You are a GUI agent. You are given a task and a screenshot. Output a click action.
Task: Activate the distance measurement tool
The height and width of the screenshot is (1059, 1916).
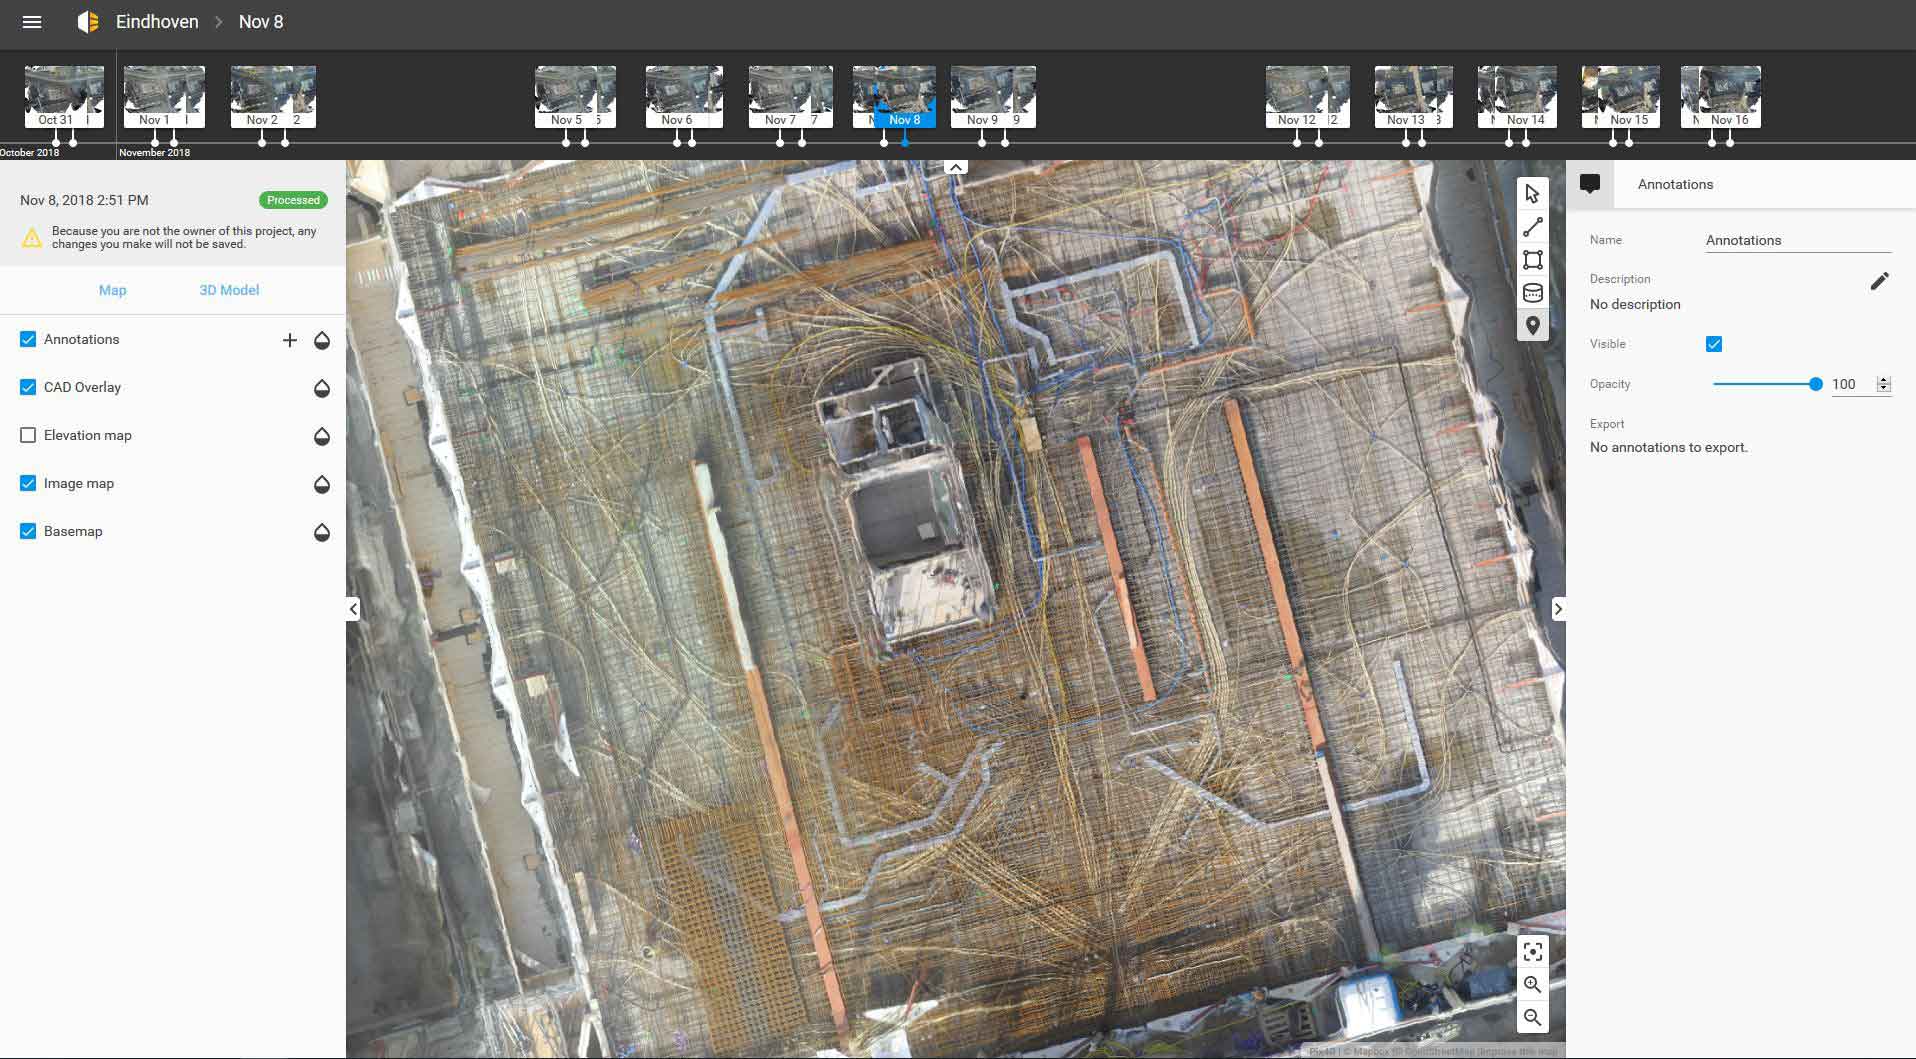[x=1533, y=227]
